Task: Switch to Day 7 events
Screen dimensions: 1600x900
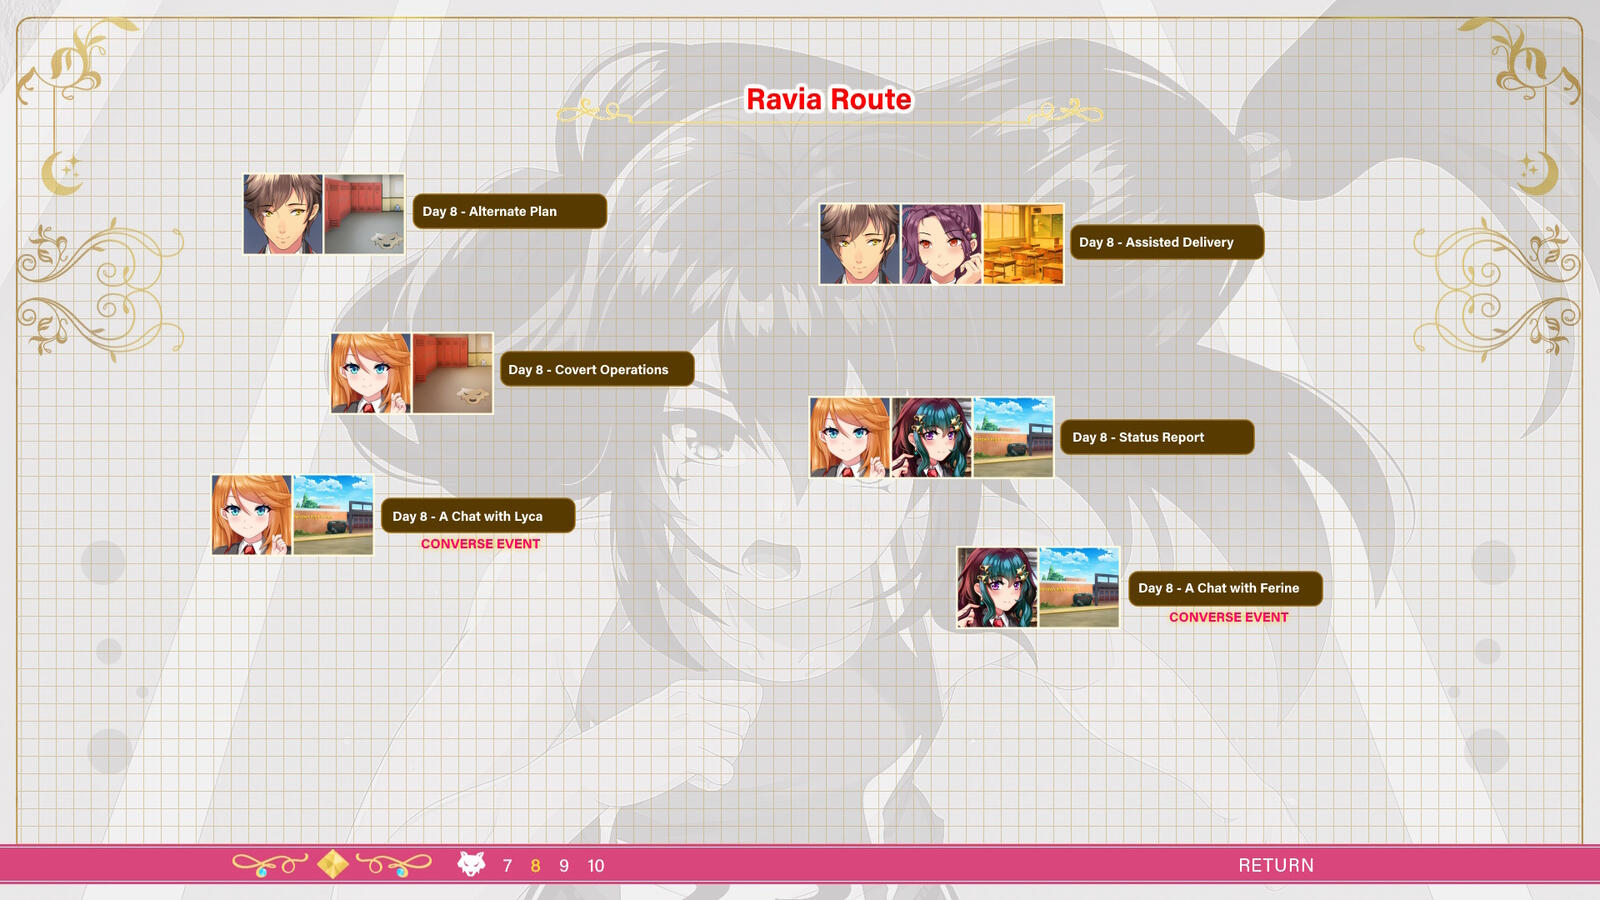Action: point(507,866)
